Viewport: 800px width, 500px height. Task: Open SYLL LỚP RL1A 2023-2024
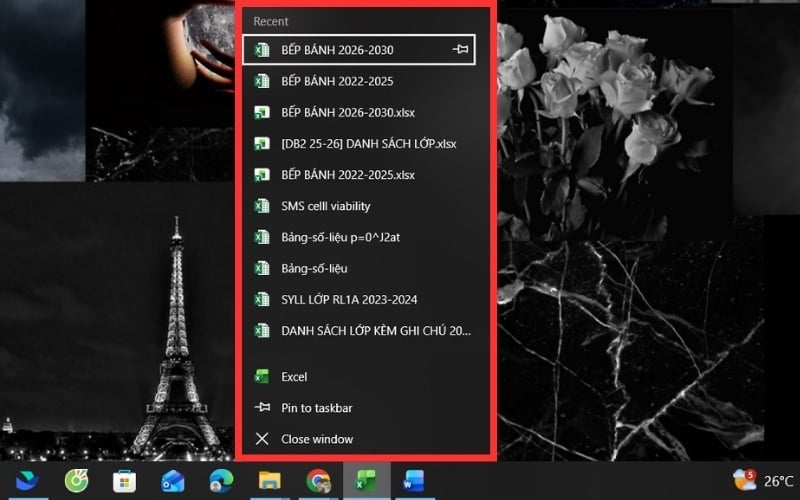[x=359, y=299]
